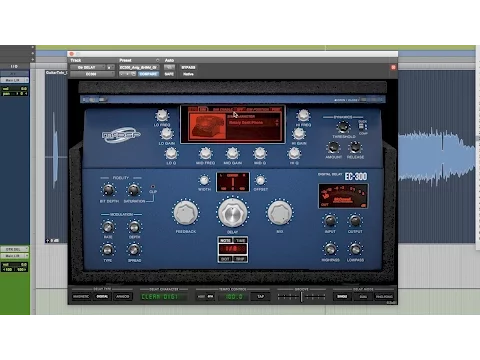Open the EC300 plugin selector dropdown

pyautogui.click(x=92, y=74)
